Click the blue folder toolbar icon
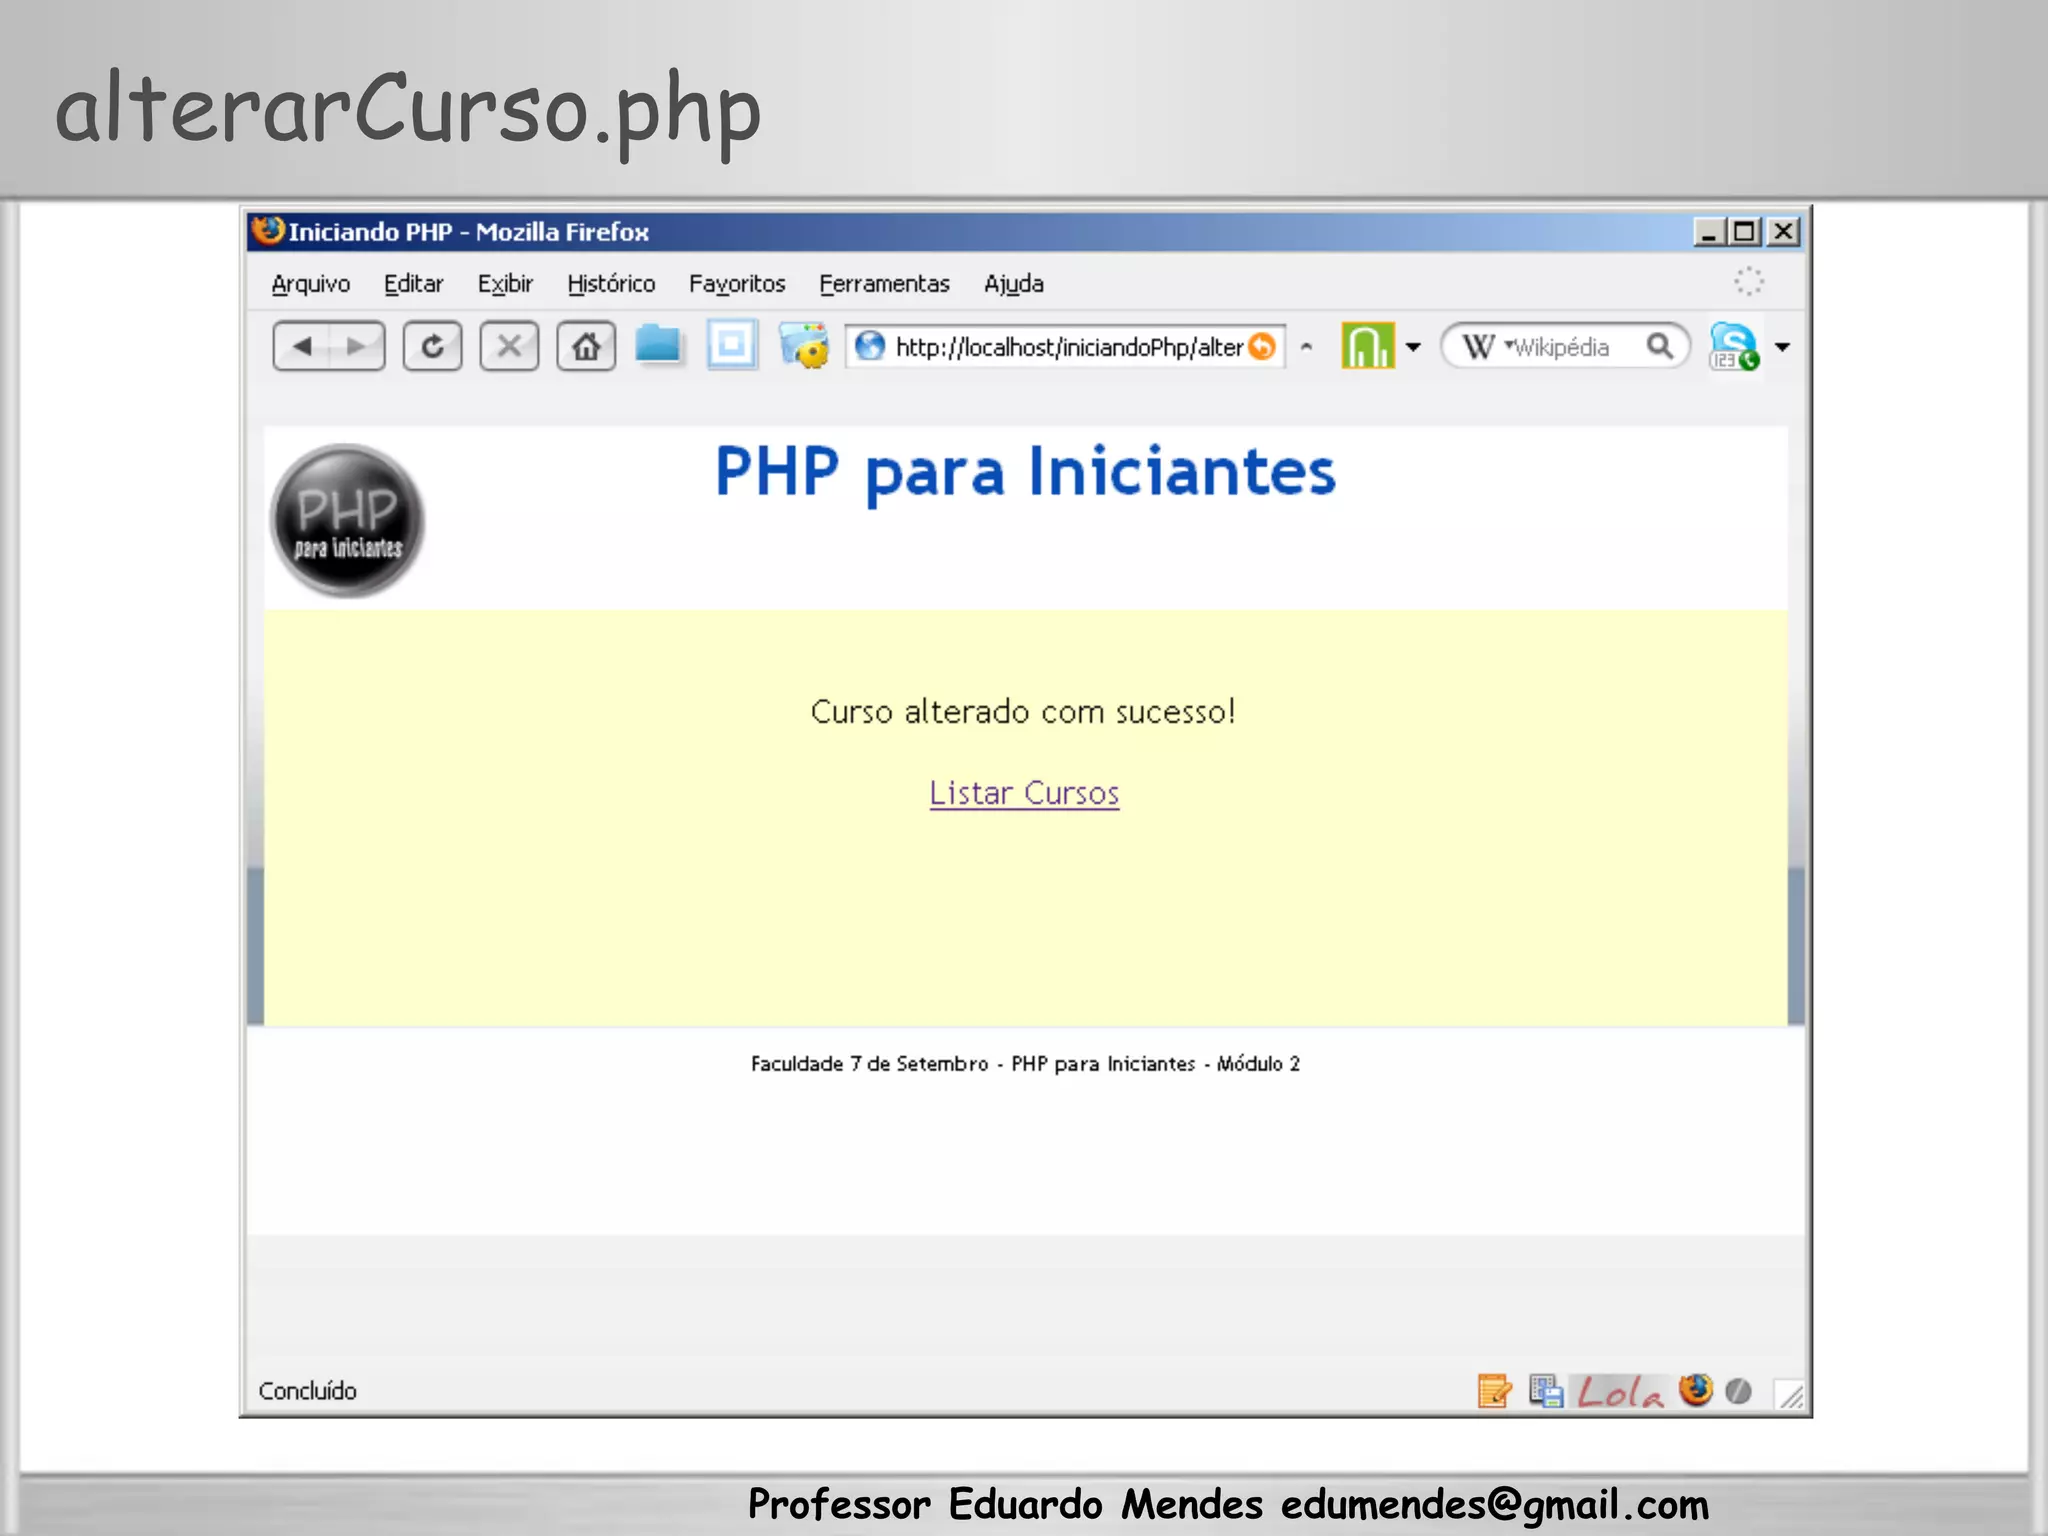2048x1536 pixels. coord(658,345)
